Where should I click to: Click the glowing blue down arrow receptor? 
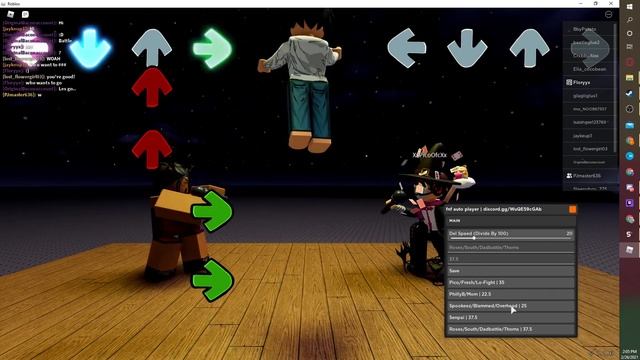[90, 48]
